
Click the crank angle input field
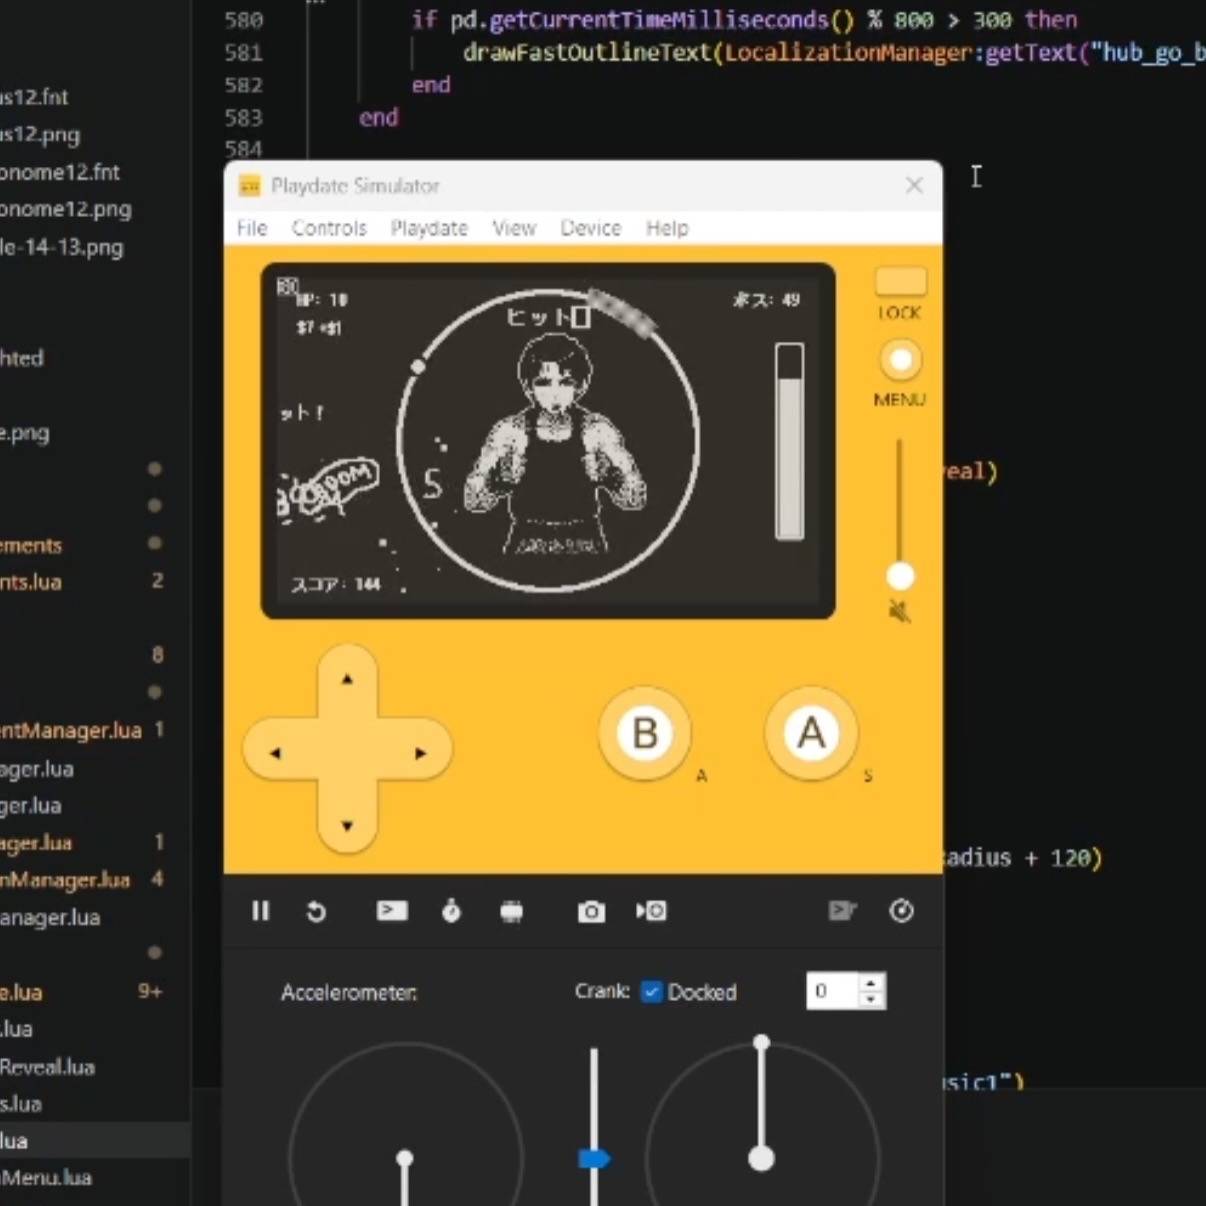[832, 991]
